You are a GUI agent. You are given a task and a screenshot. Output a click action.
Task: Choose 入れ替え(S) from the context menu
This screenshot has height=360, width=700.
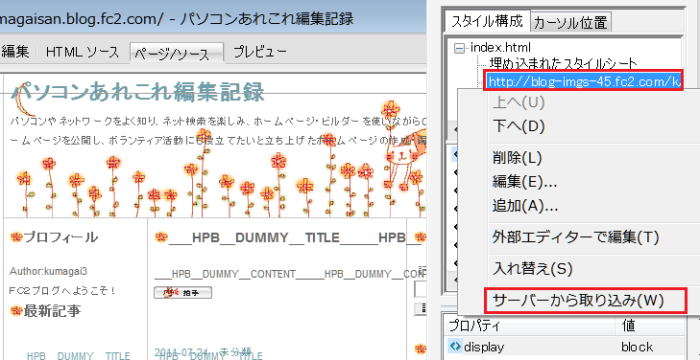pyautogui.click(x=532, y=269)
